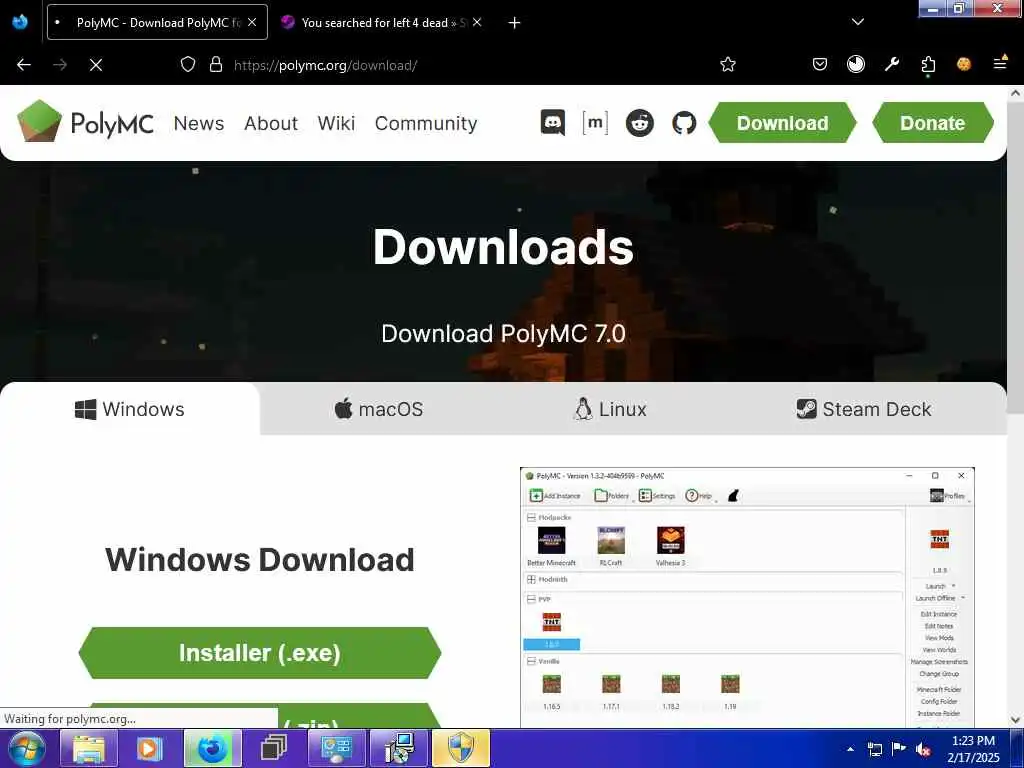This screenshot has height=768, width=1024.
Task: Click the green Download header button
Action: [782, 123]
